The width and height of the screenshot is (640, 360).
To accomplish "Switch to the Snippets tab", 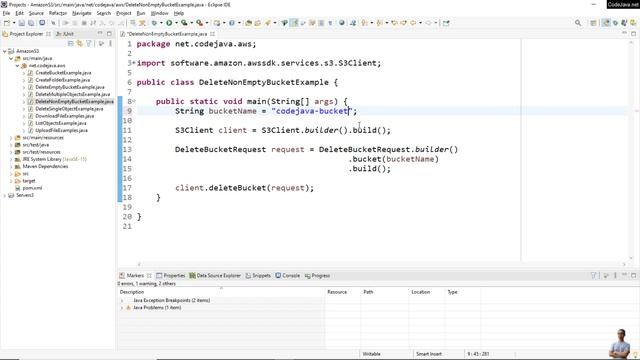I will click(x=258, y=276).
